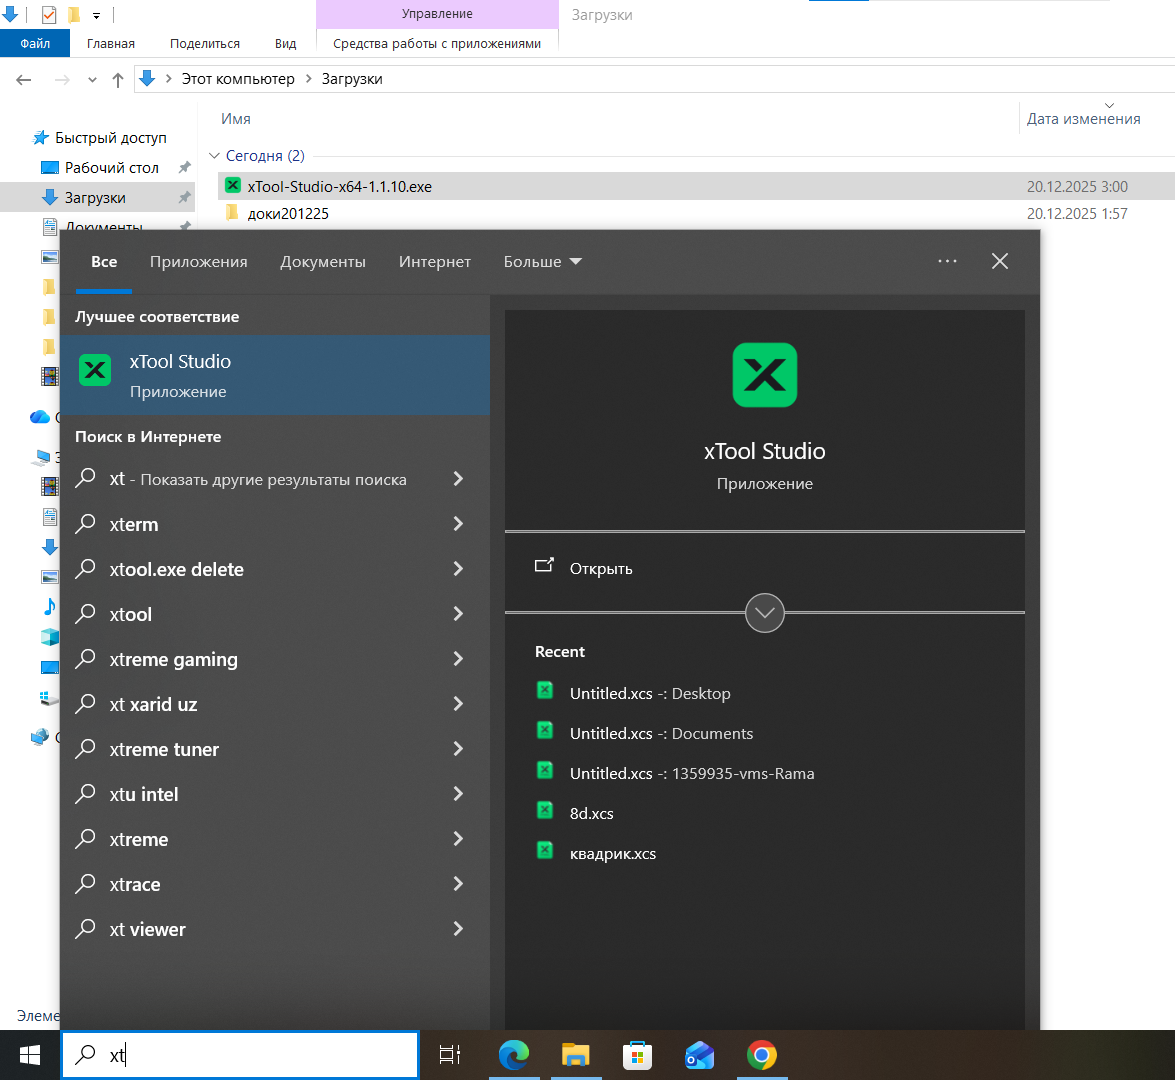Sort by Имя column header
Image resolution: width=1175 pixels, height=1080 pixels.
pos(235,118)
